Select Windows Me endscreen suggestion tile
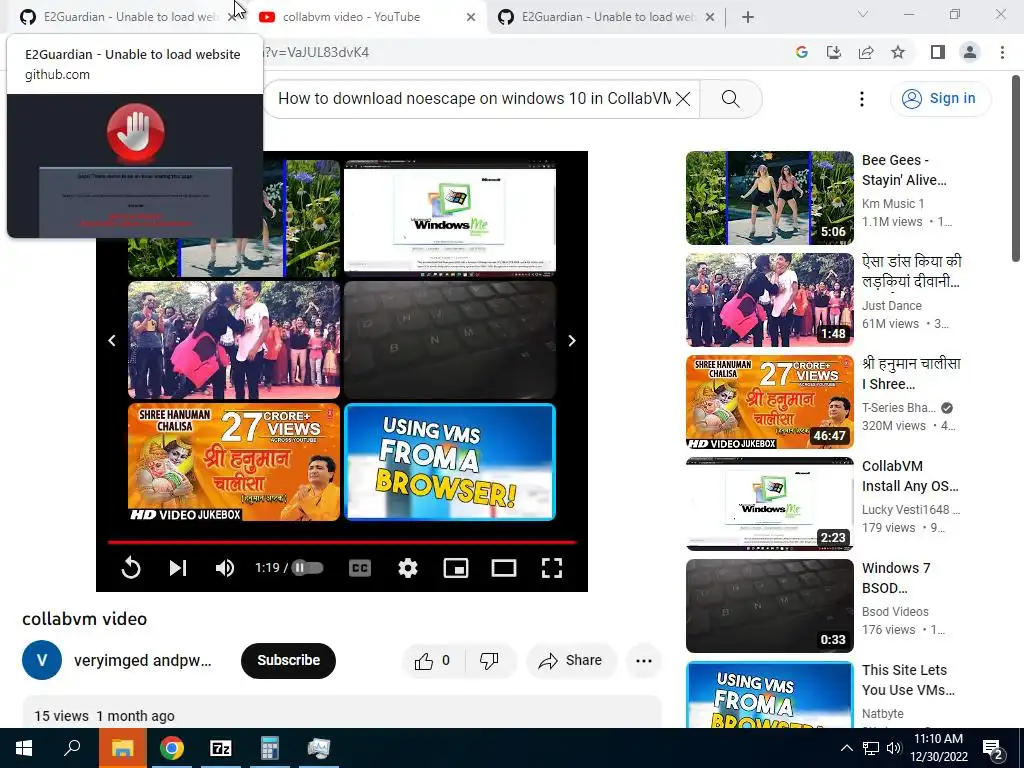The width and height of the screenshot is (1024, 768). pos(450,217)
